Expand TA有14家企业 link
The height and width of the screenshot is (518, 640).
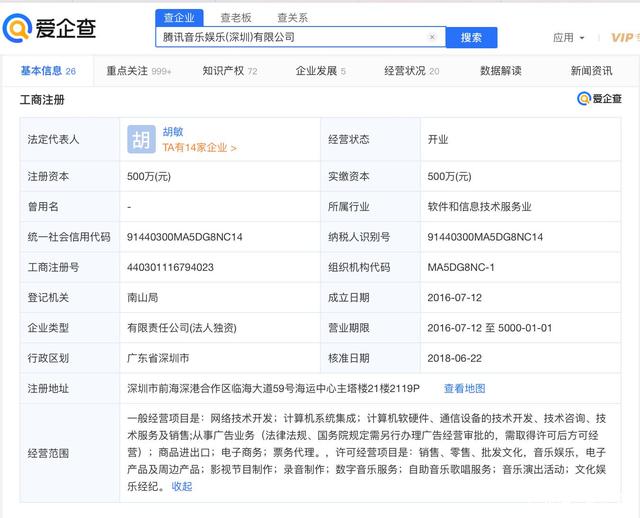pyautogui.click(x=199, y=147)
